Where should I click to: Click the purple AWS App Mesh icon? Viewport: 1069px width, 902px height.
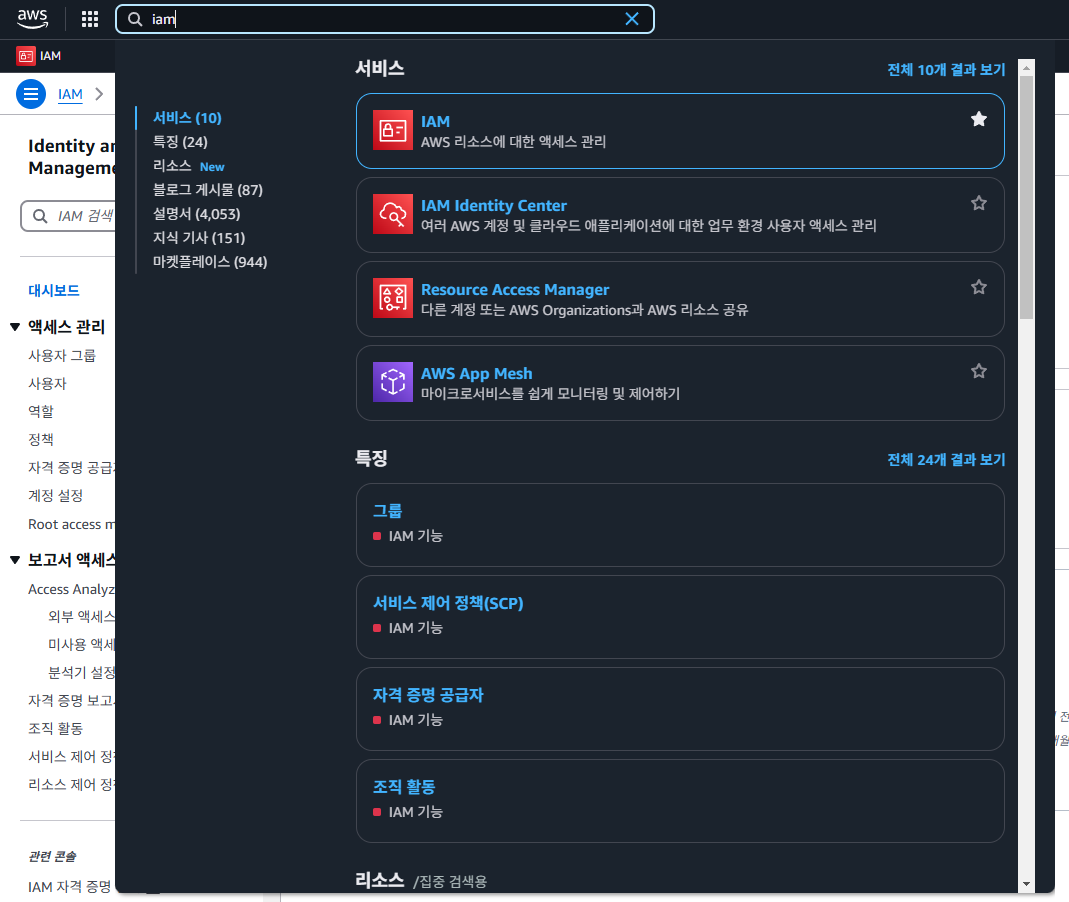coord(393,382)
